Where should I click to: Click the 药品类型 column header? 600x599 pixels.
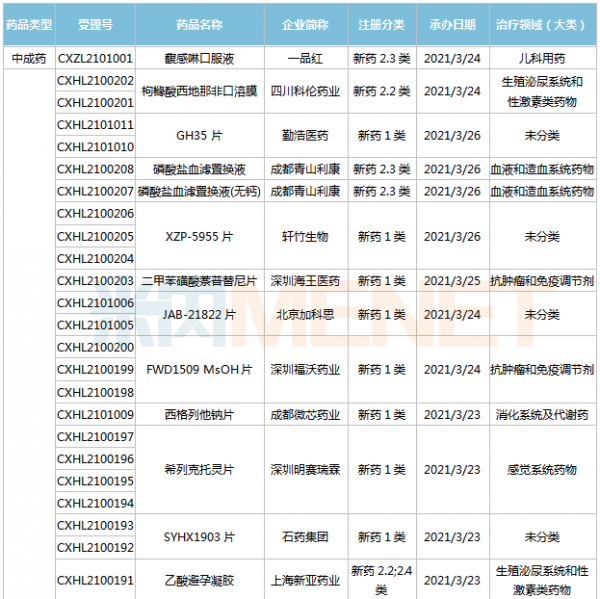(x=27, y=22)
